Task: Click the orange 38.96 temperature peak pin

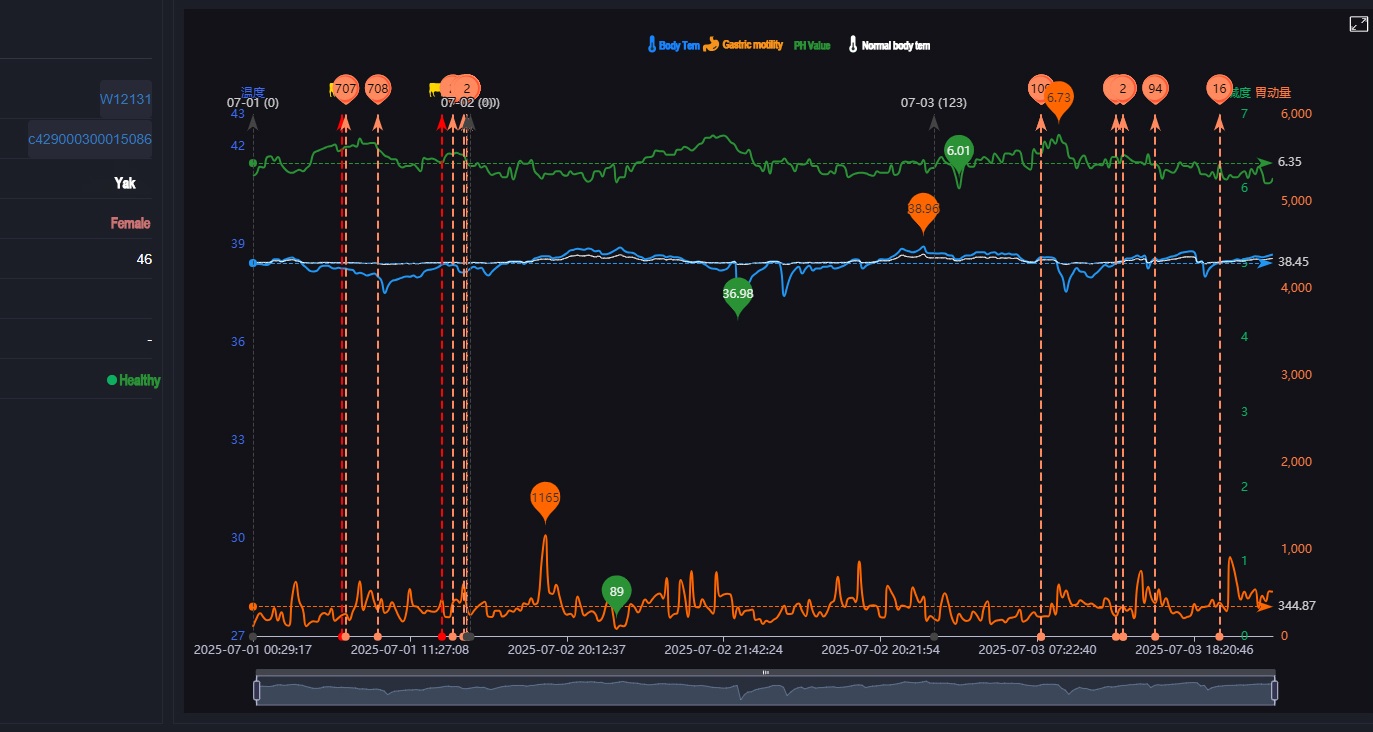Action: coord(923,209)
